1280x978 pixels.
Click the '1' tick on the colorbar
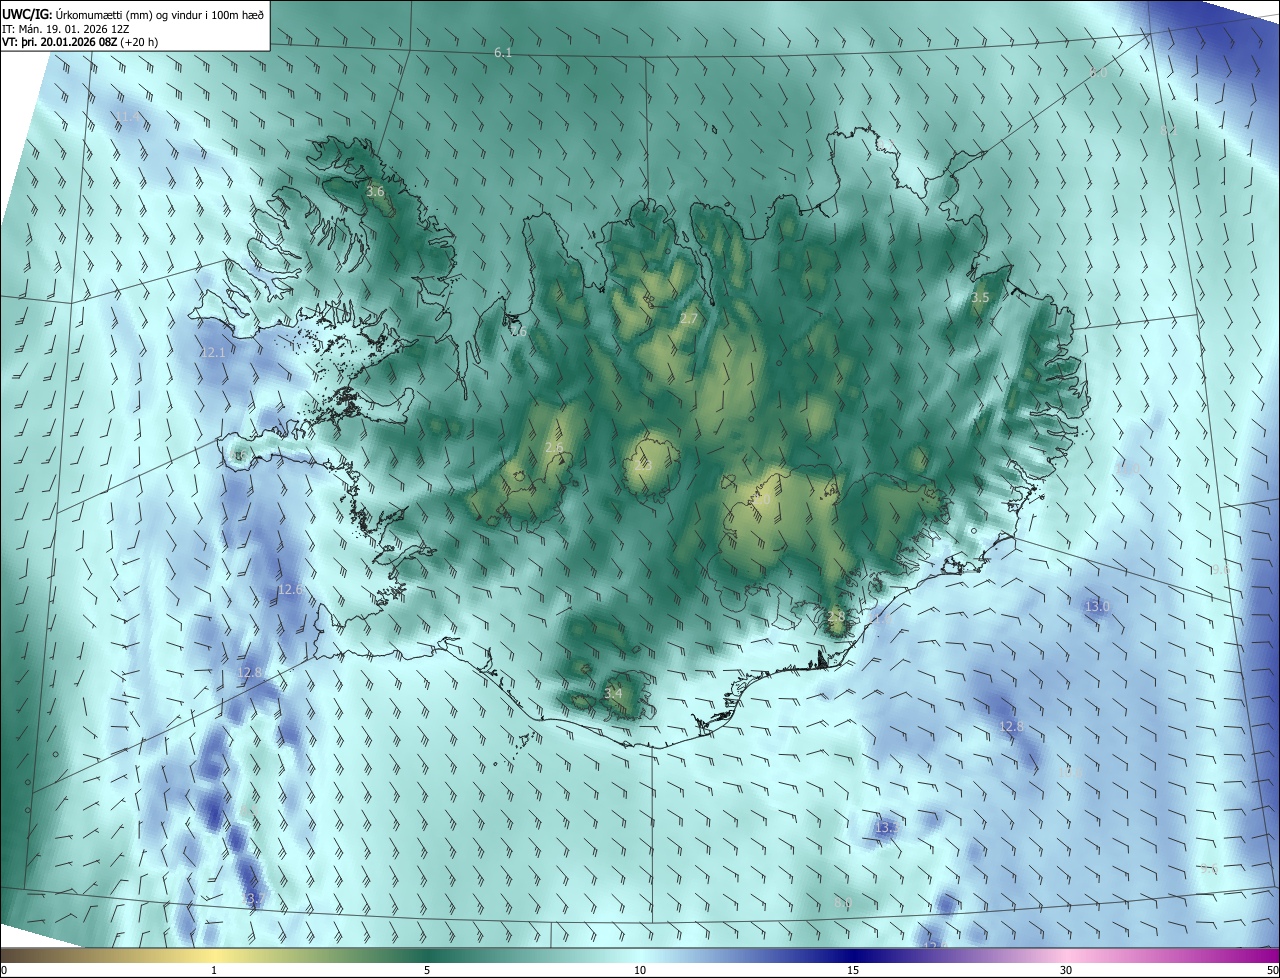pyautogui.click(x=214, y=970)
